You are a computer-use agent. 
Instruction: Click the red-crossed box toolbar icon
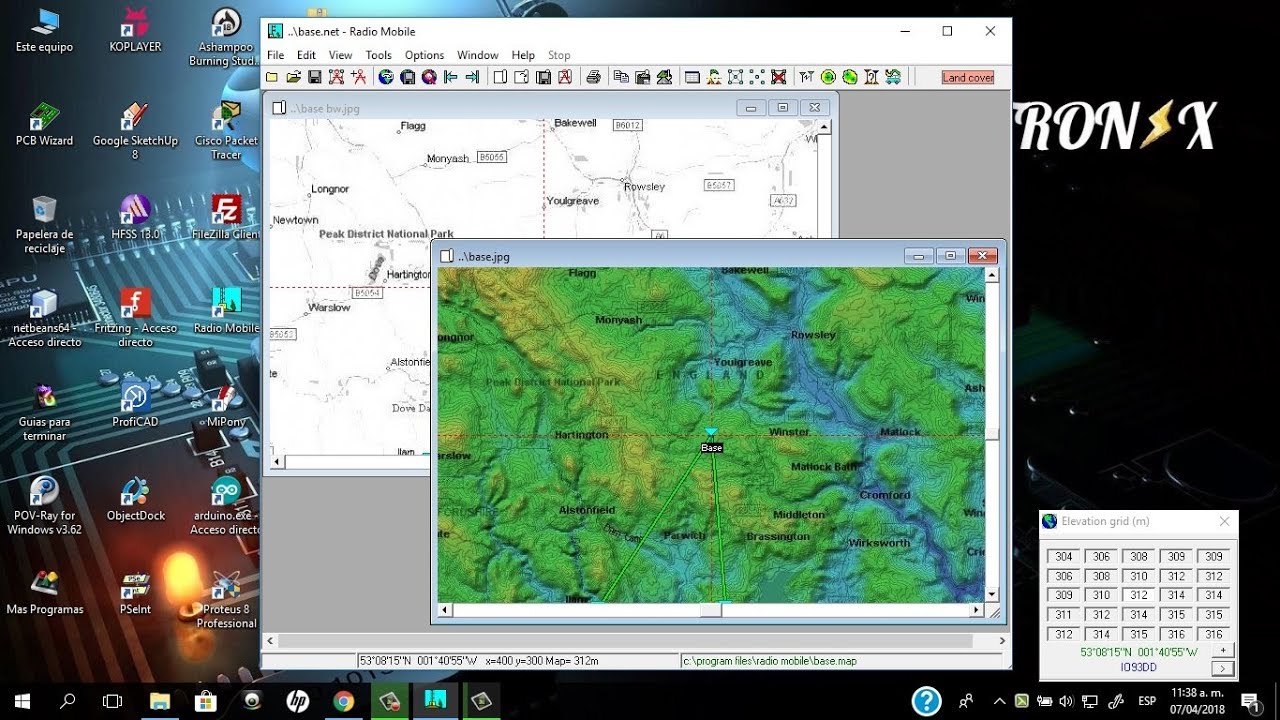[x=778, y=77]
